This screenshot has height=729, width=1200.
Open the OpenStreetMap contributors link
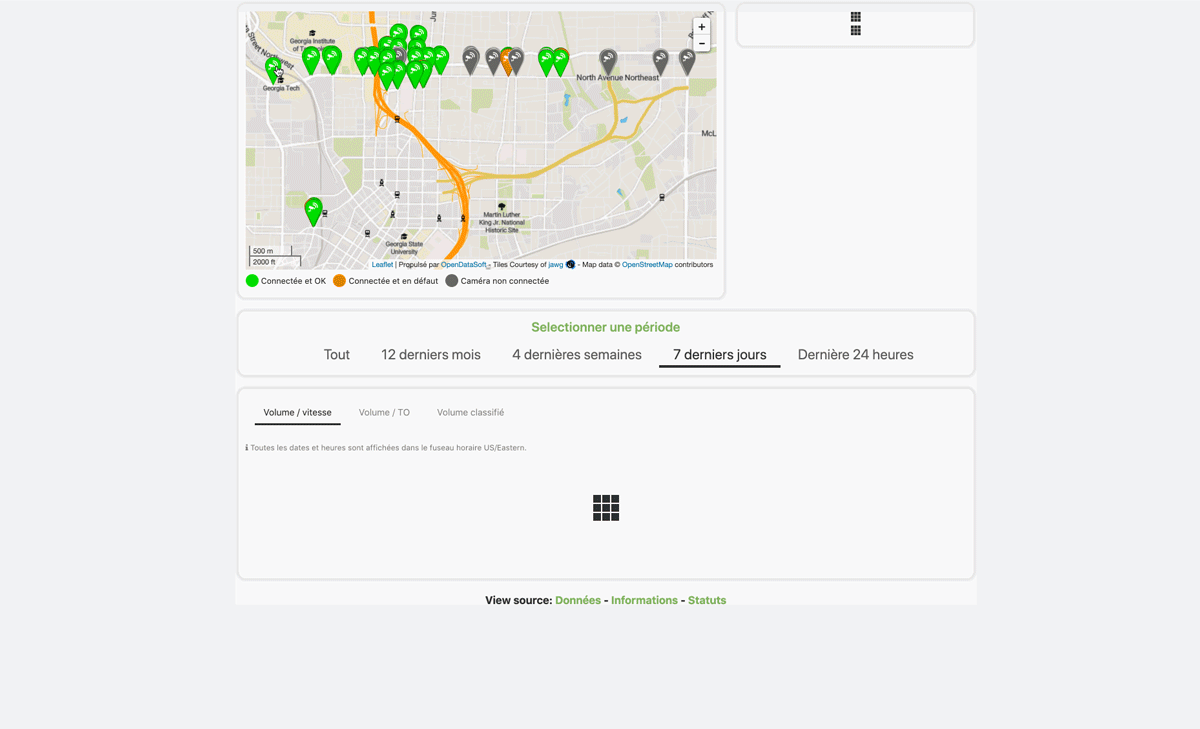(646, 263)
